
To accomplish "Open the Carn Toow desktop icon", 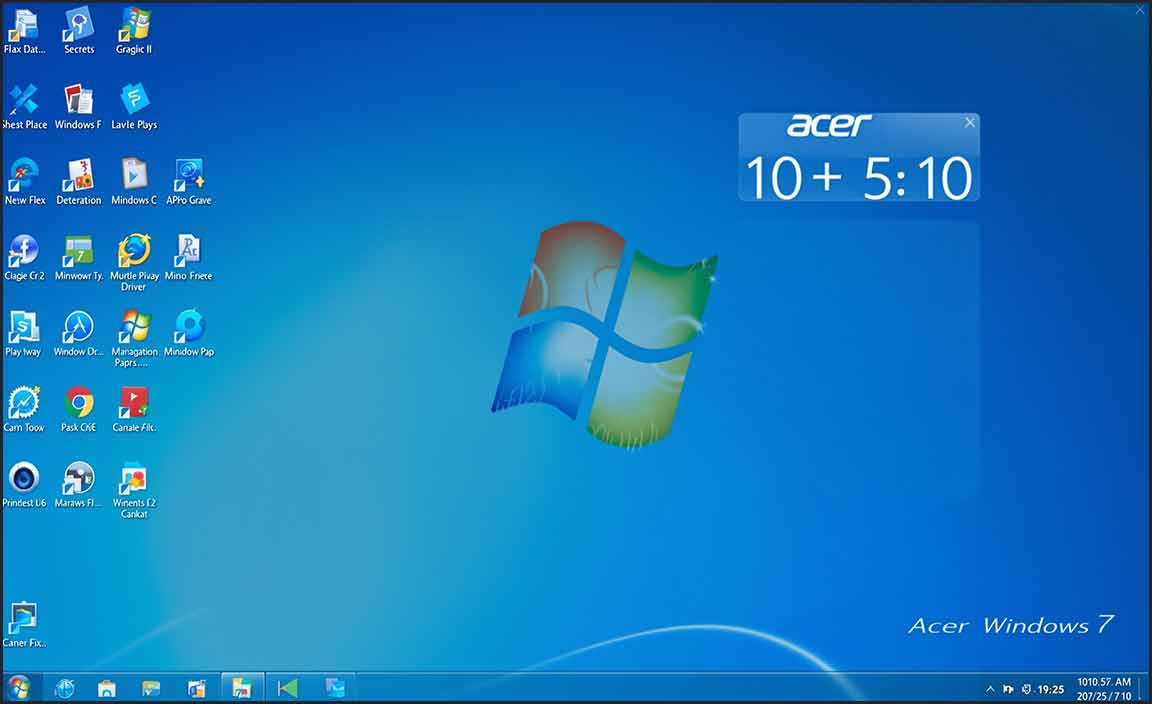I will pyautogui.click(x=24, y=409).
